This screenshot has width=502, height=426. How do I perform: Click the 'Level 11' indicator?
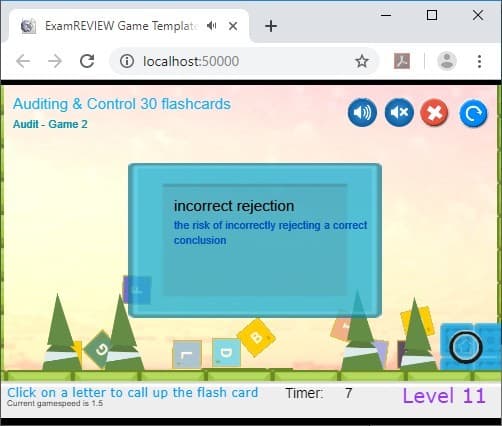tap(444, 396)
